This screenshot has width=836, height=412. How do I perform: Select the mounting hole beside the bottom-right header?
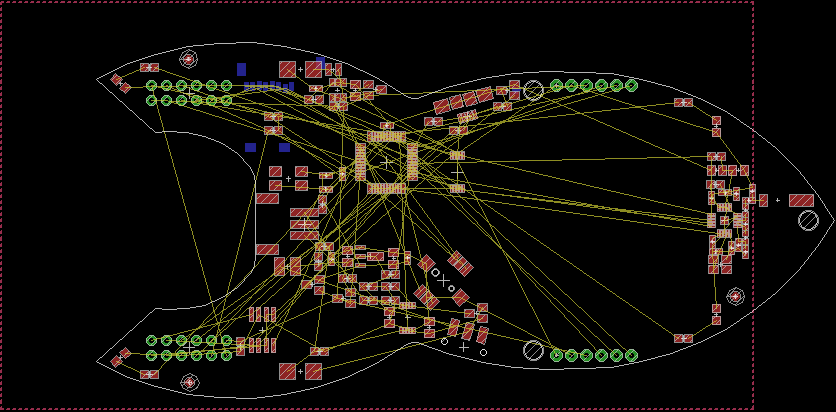pos(533,350)
